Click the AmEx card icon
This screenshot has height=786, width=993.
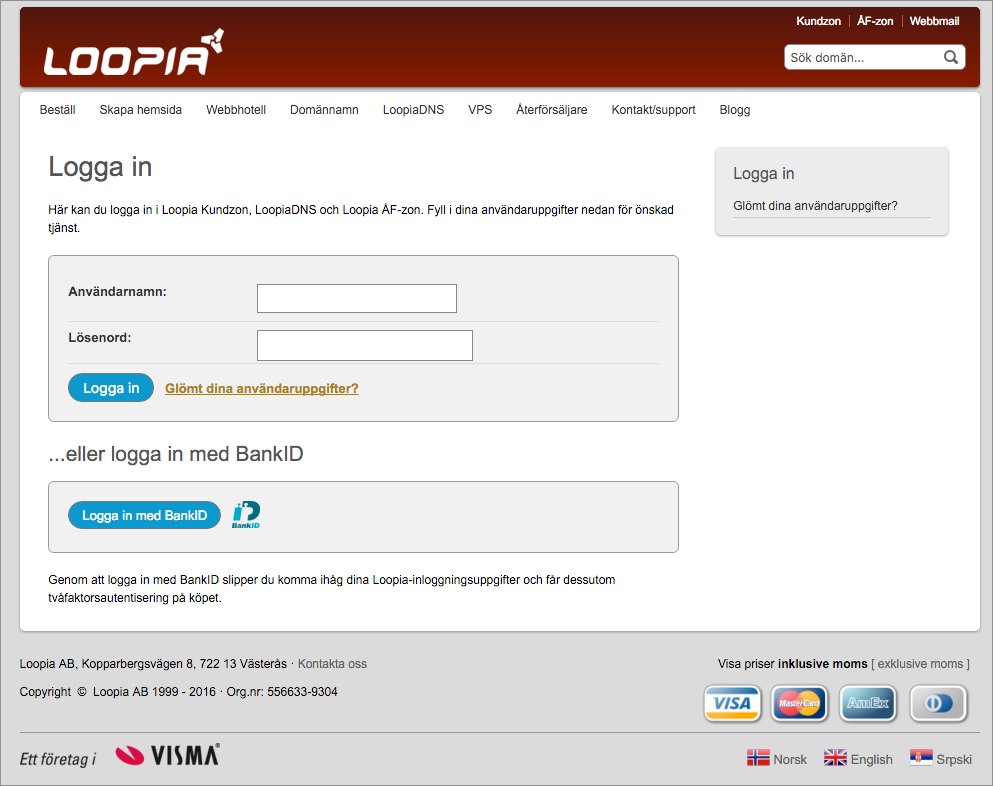coord(868,703)
